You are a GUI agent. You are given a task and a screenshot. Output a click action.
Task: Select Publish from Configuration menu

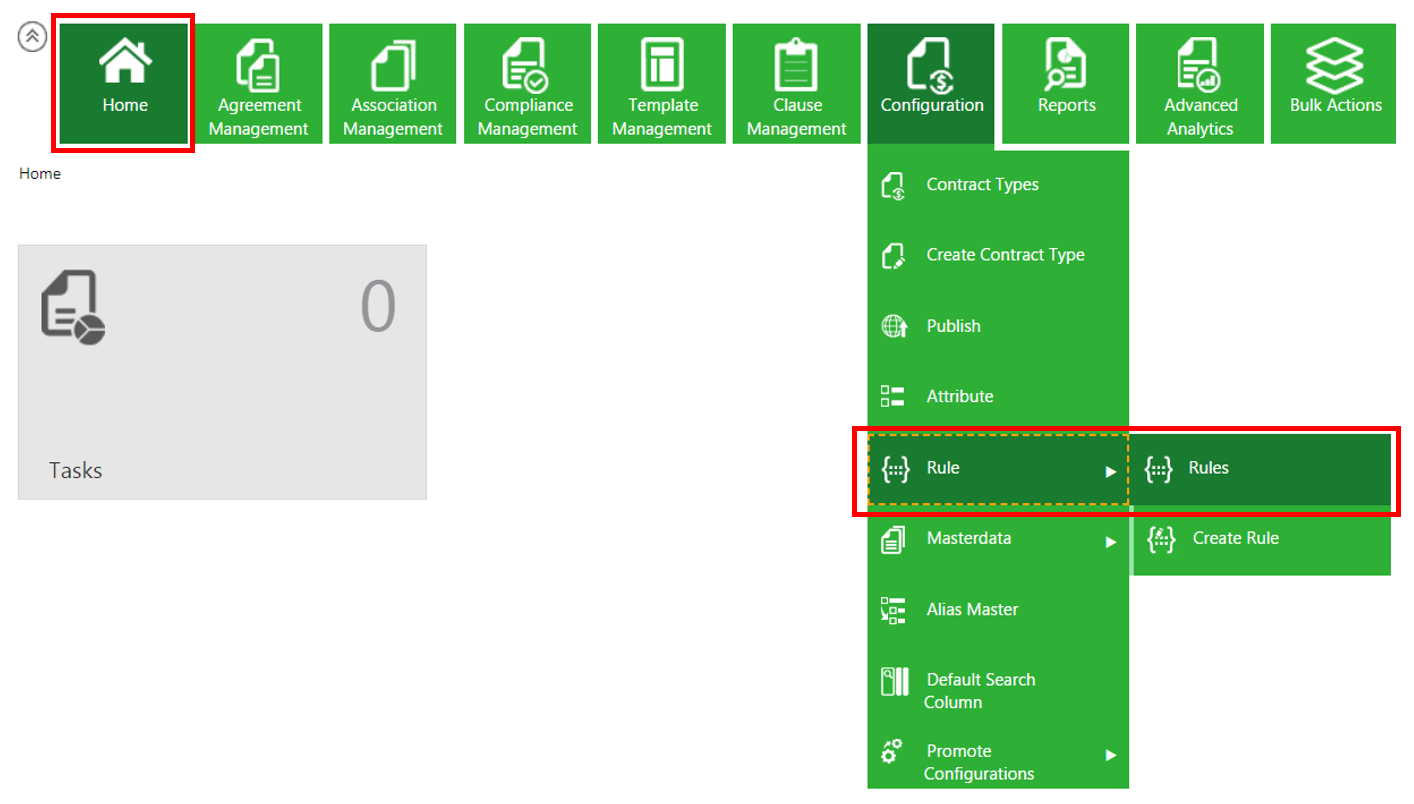953,326
